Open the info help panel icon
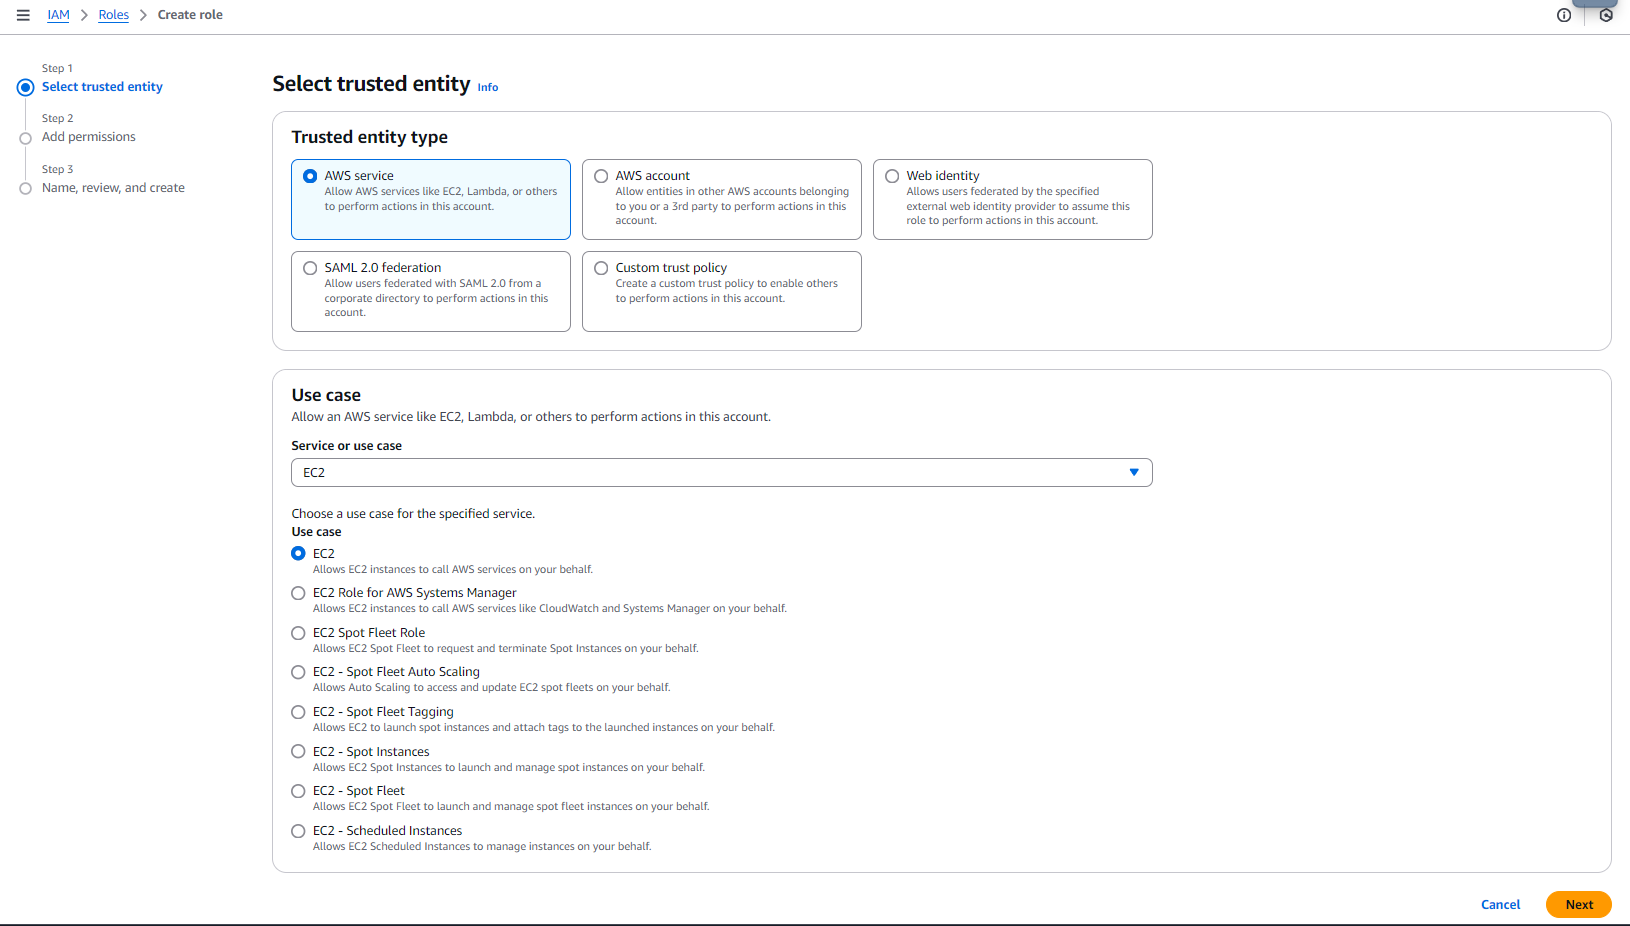The height and width of the screenshot is (926, 1630). coord(1564,15)
